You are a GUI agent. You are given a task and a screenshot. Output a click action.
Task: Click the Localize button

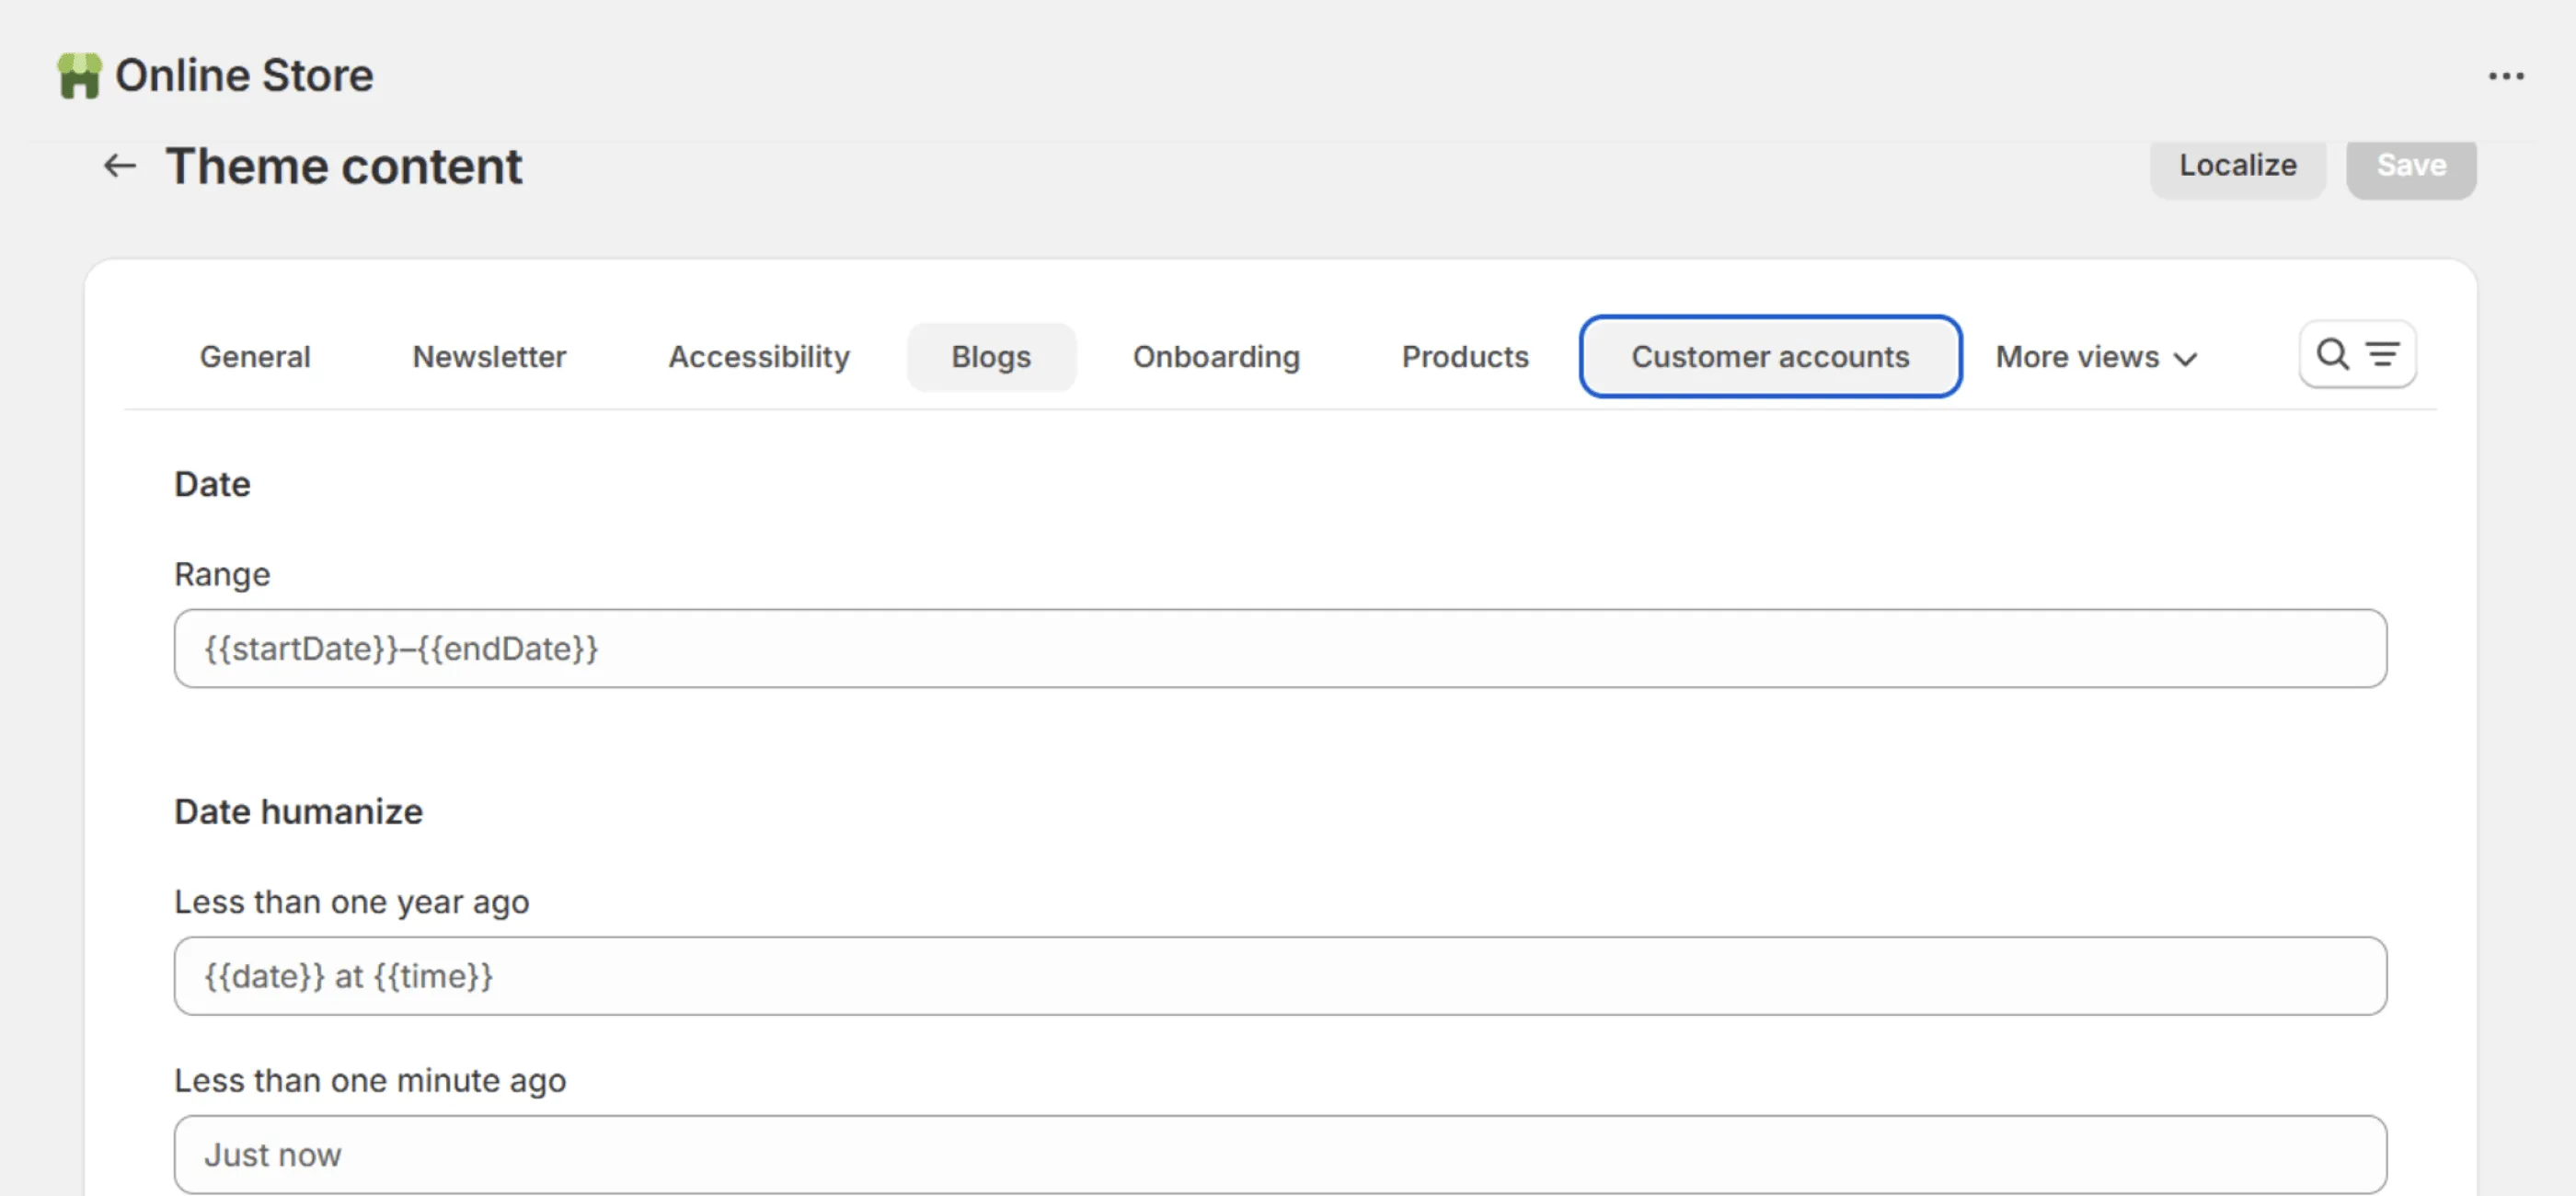click(2238, 165)
